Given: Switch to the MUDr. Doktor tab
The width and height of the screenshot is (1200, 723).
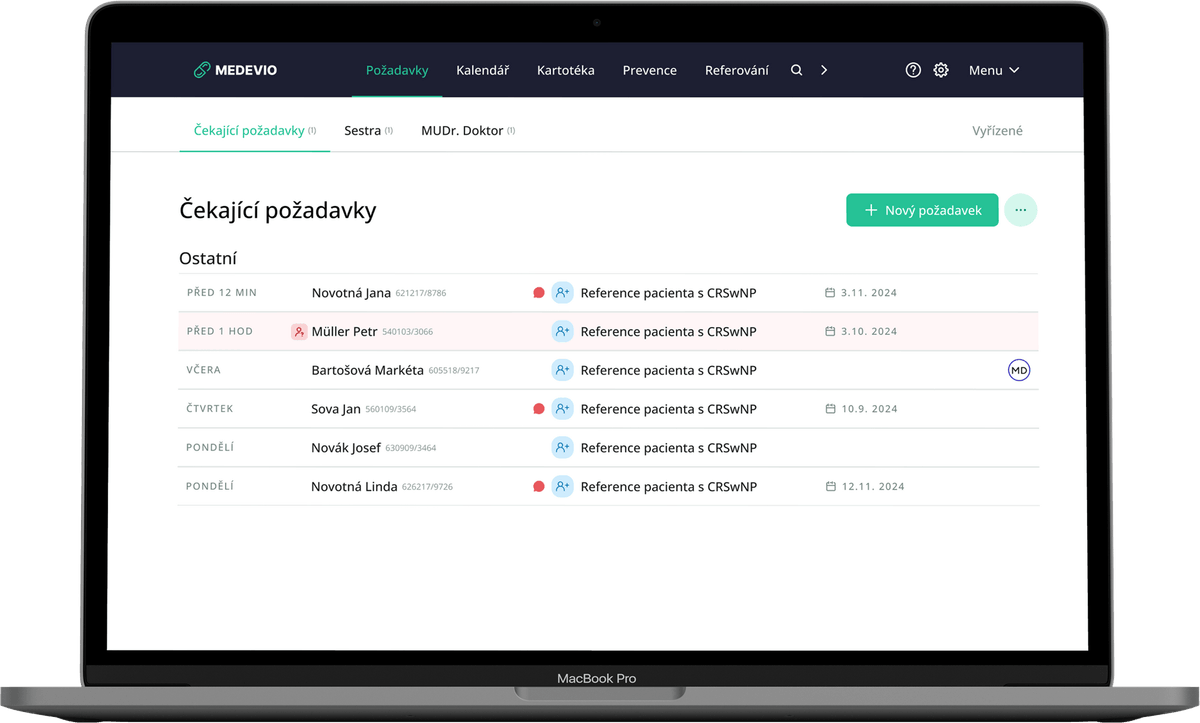Looking at the screenshot, I should [462, 131].
